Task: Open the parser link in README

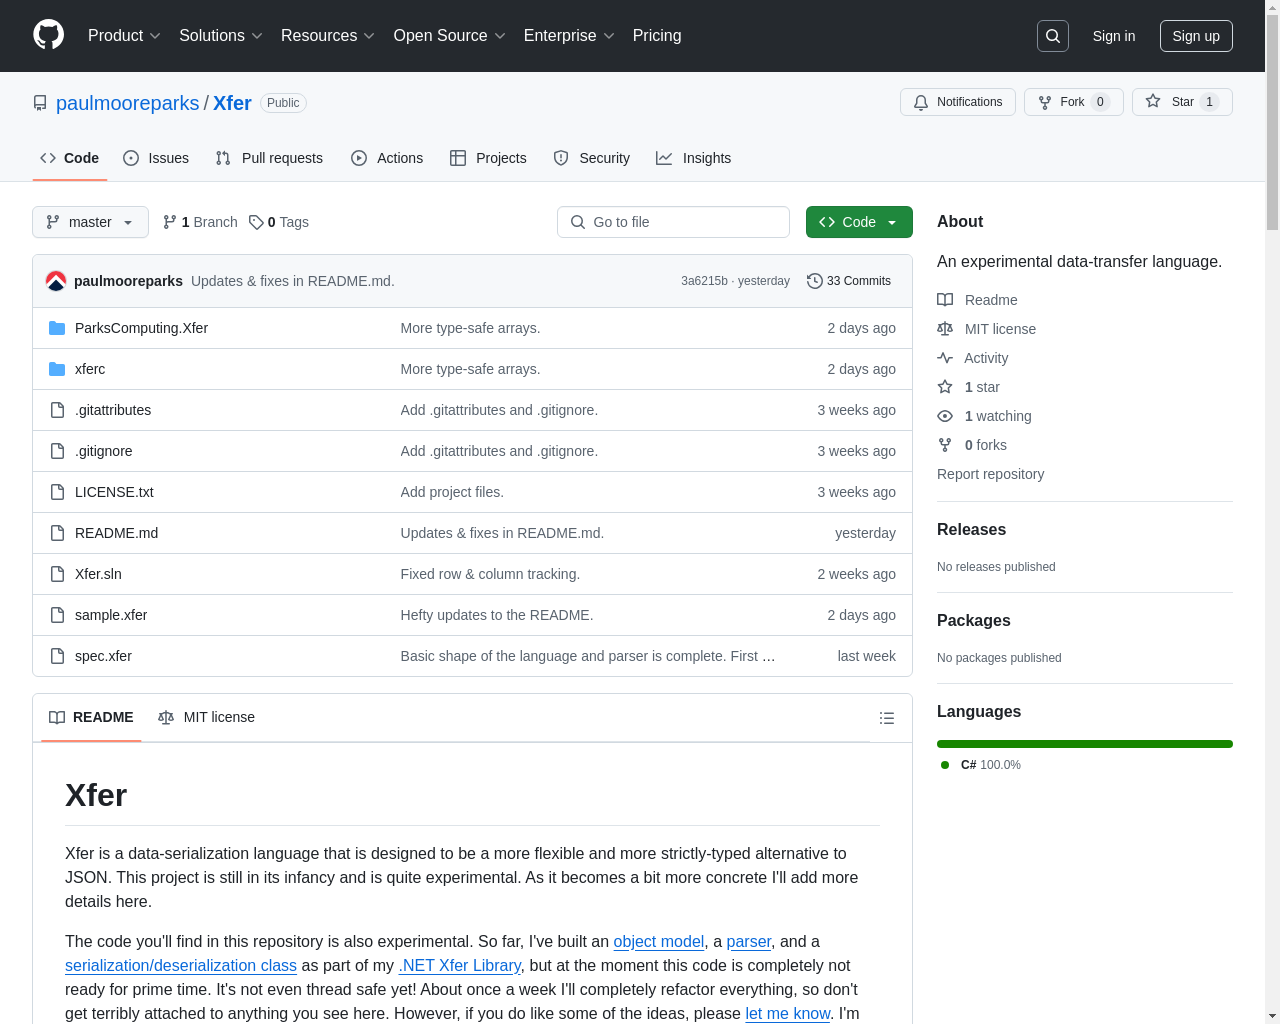Action: pyautogui.click(x=749, y=941)
